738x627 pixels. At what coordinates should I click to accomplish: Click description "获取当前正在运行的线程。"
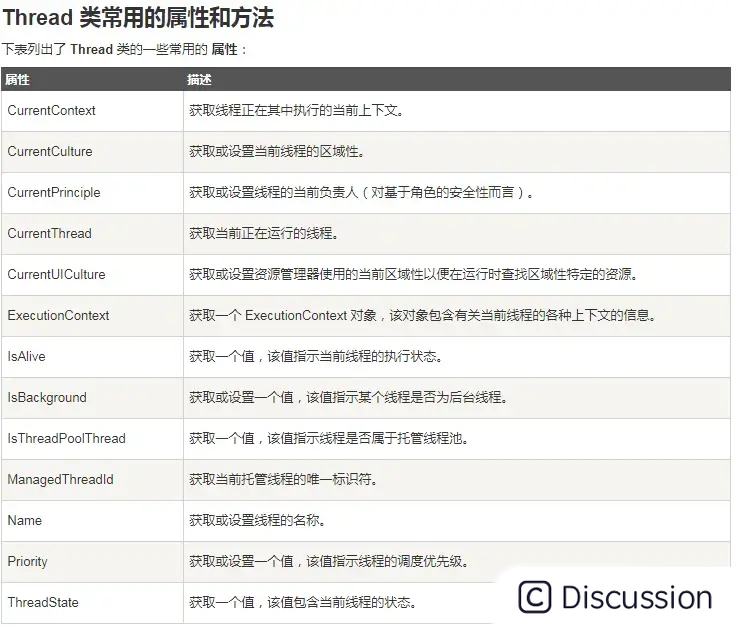[264, 233]
